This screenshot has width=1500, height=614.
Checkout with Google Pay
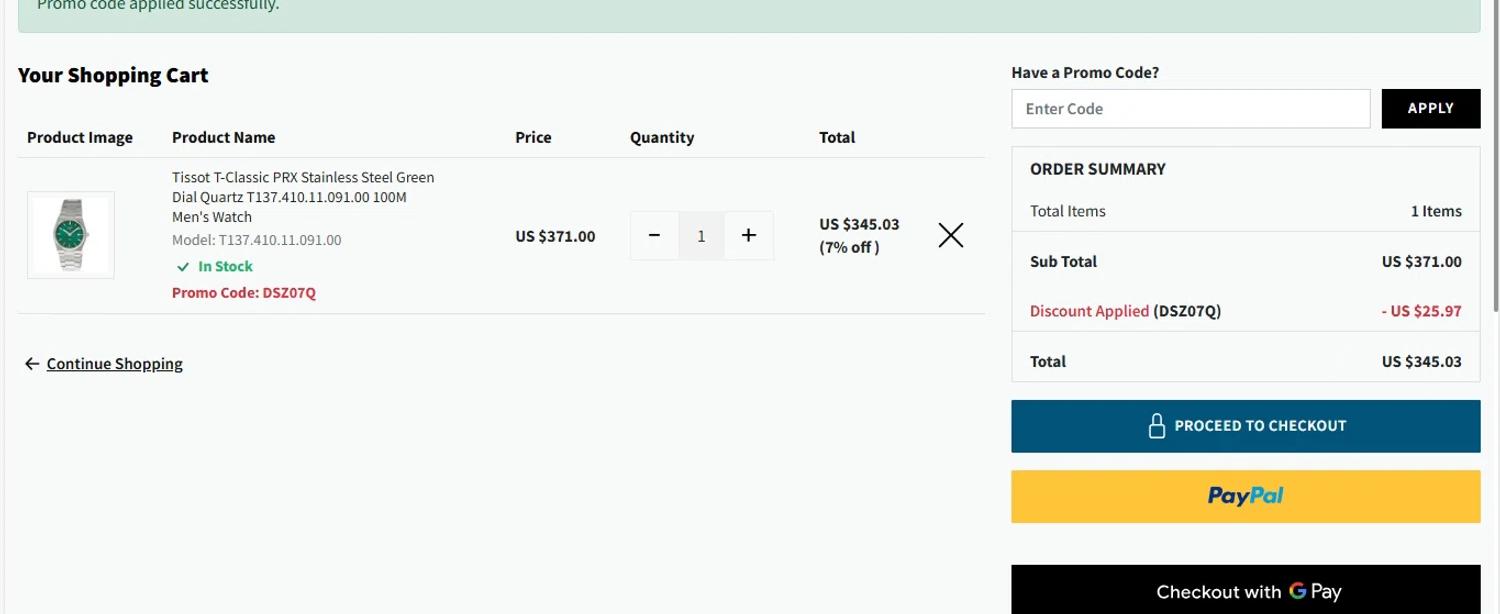1246,590
